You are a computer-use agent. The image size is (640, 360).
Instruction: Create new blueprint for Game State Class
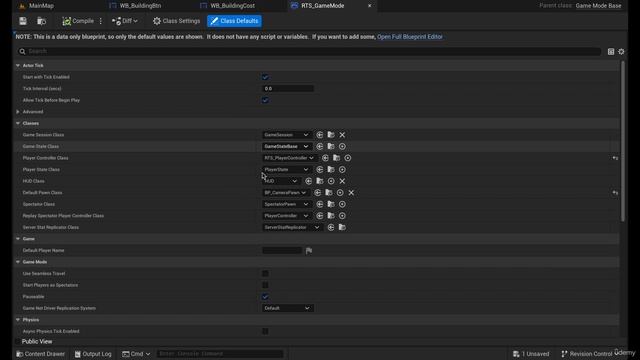click(x=342, y=146)
